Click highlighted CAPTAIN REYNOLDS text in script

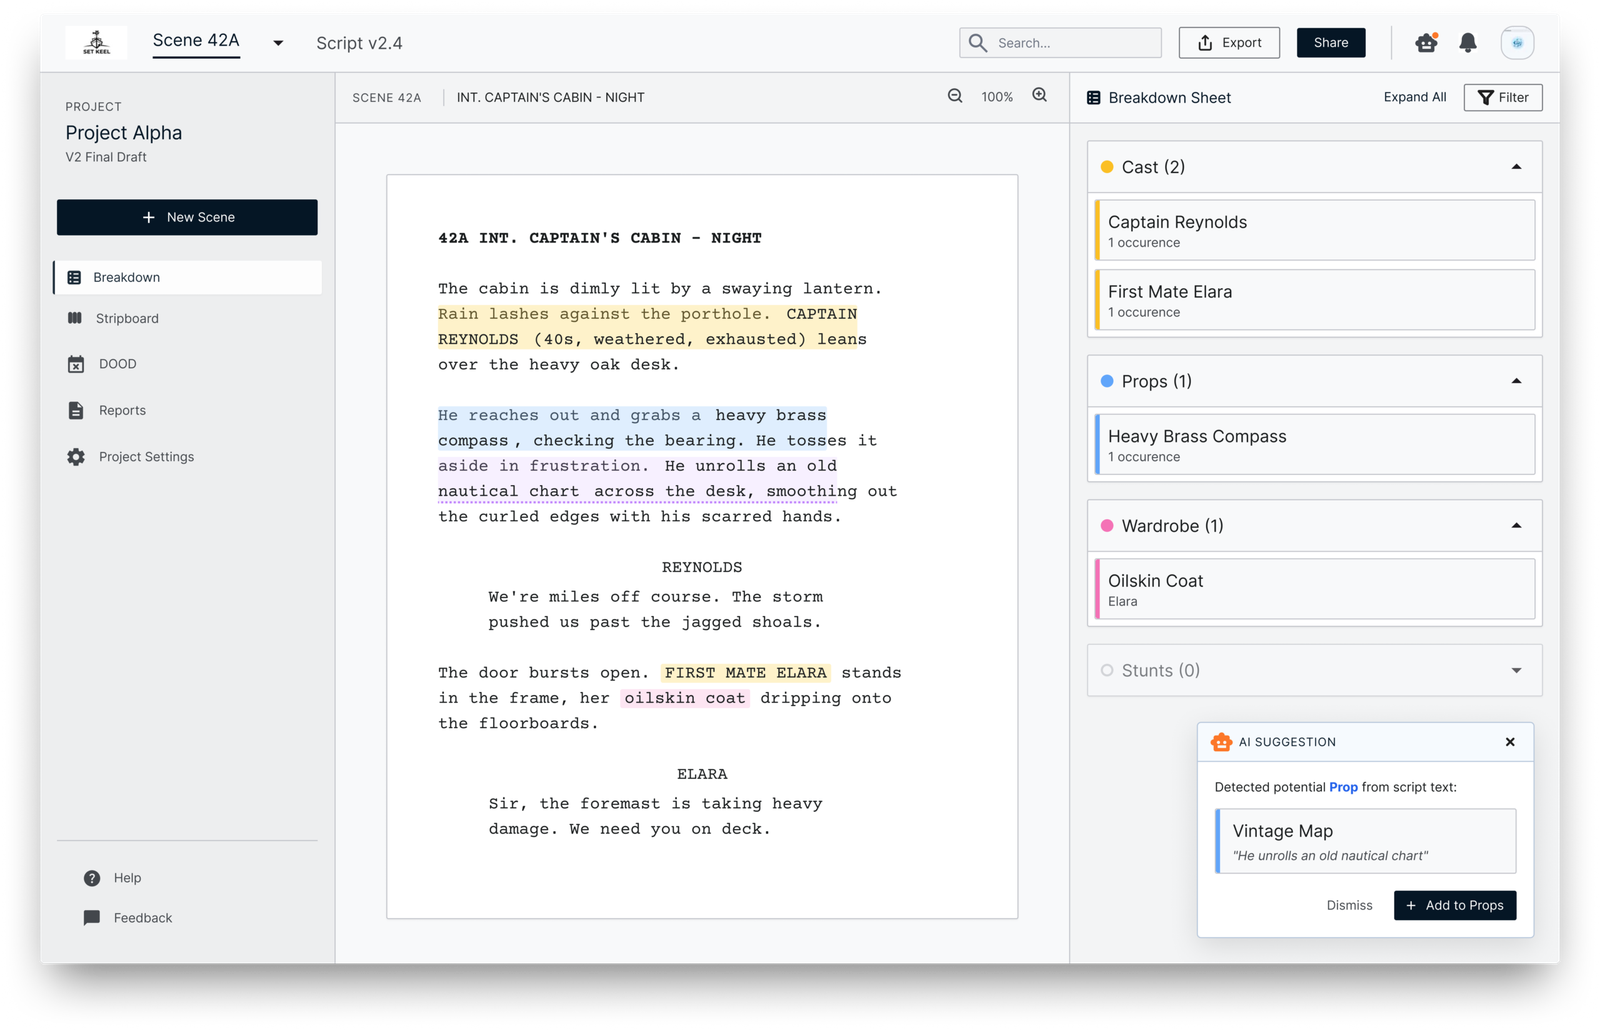(647, 326)
